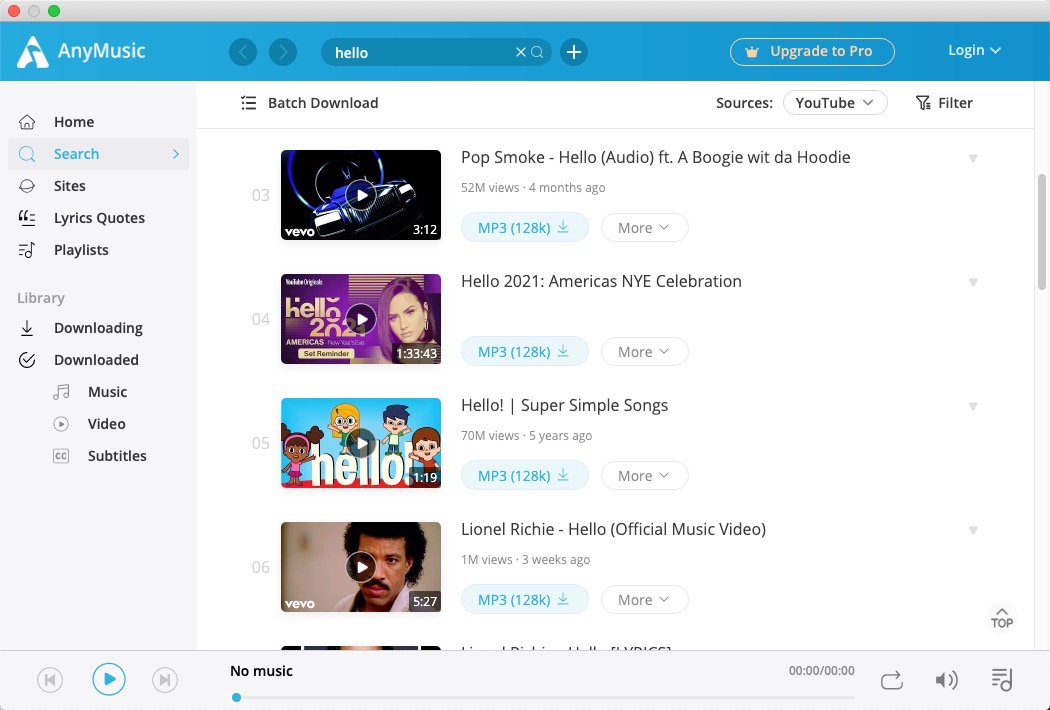The image size is (1050, 710).
Task: Toggle mute with the volume icon
Action: tap(946, 681)
